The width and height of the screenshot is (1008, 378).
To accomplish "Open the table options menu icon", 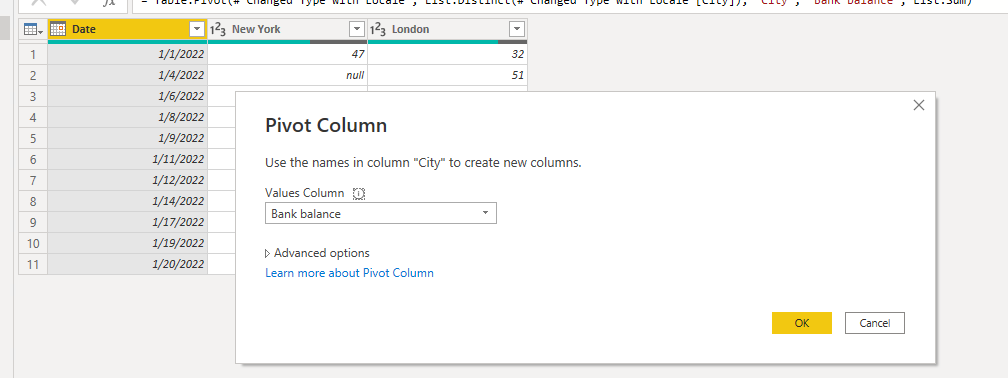I will pos(33,30).
